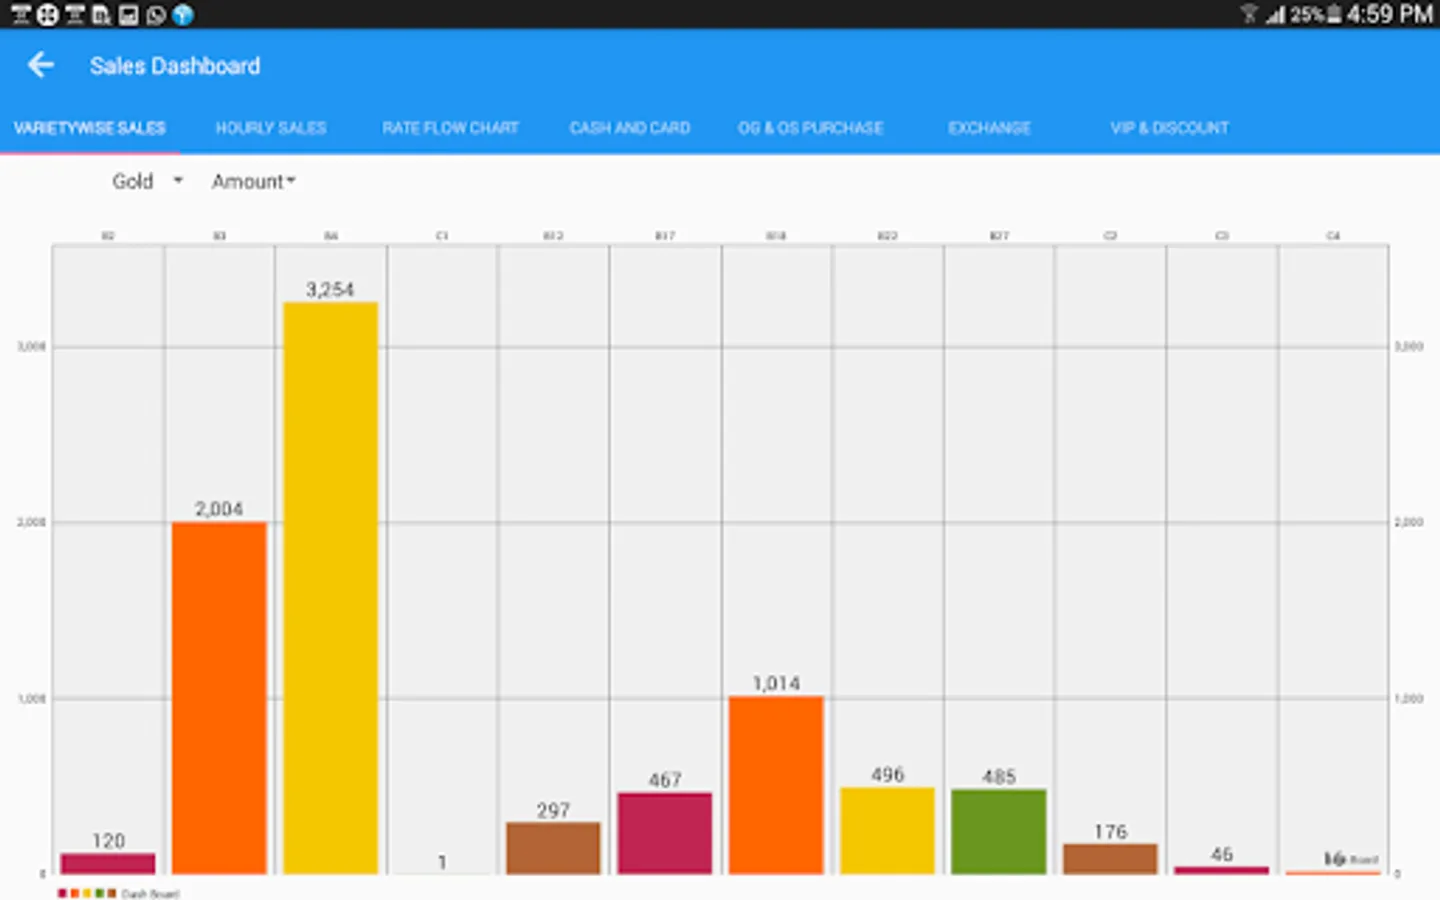Image resolution: width=1440 pixels, height=900 pixels.
Task: Tap the orange bar valued 1,014
Action: tap(776, 785)
